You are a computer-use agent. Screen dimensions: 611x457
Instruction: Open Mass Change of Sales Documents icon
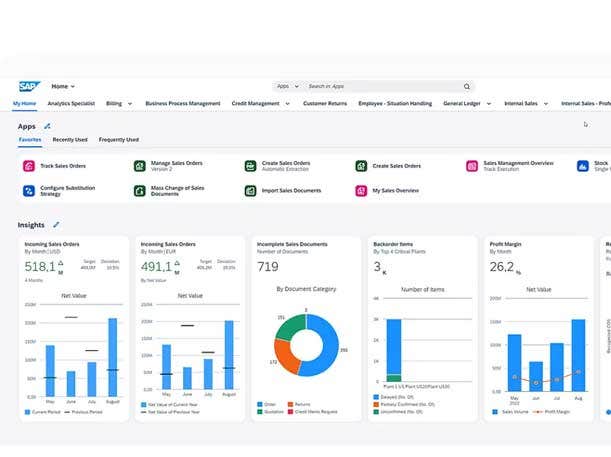coord(140,190)
